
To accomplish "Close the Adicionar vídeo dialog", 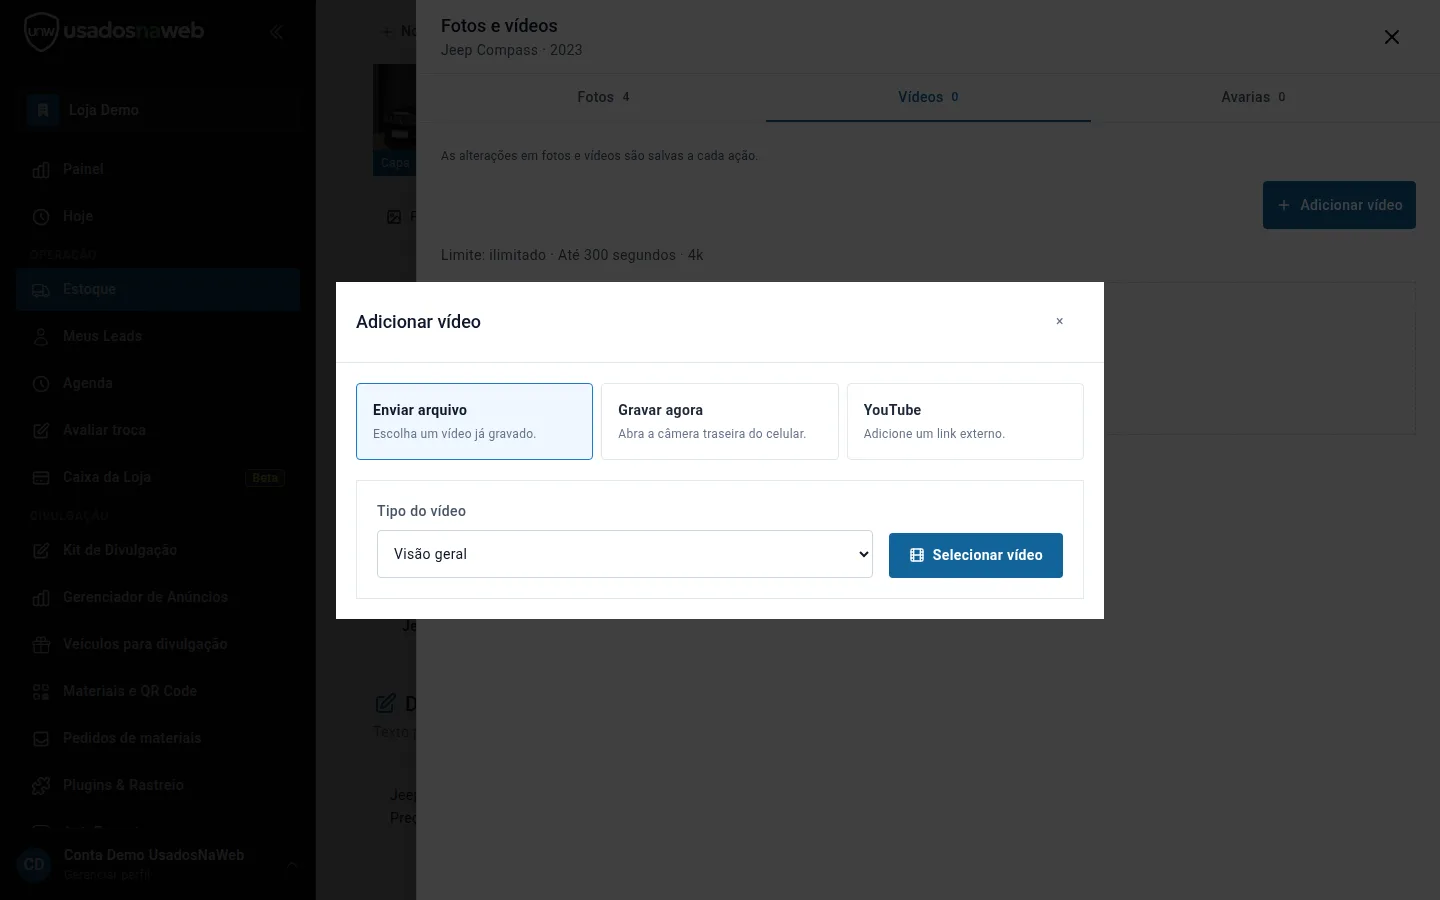I will [x=1059, y=322].
